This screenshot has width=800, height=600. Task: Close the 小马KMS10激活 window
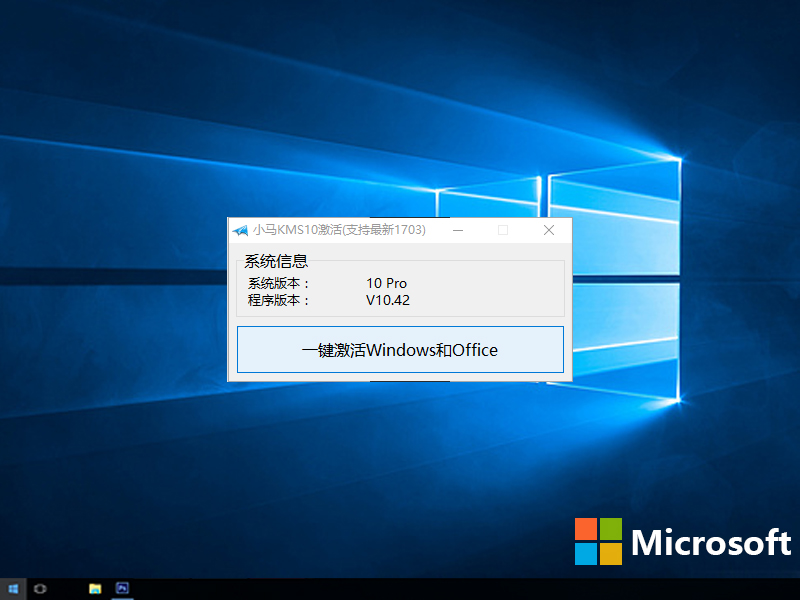pyautogui.click(x=549, y=230)
